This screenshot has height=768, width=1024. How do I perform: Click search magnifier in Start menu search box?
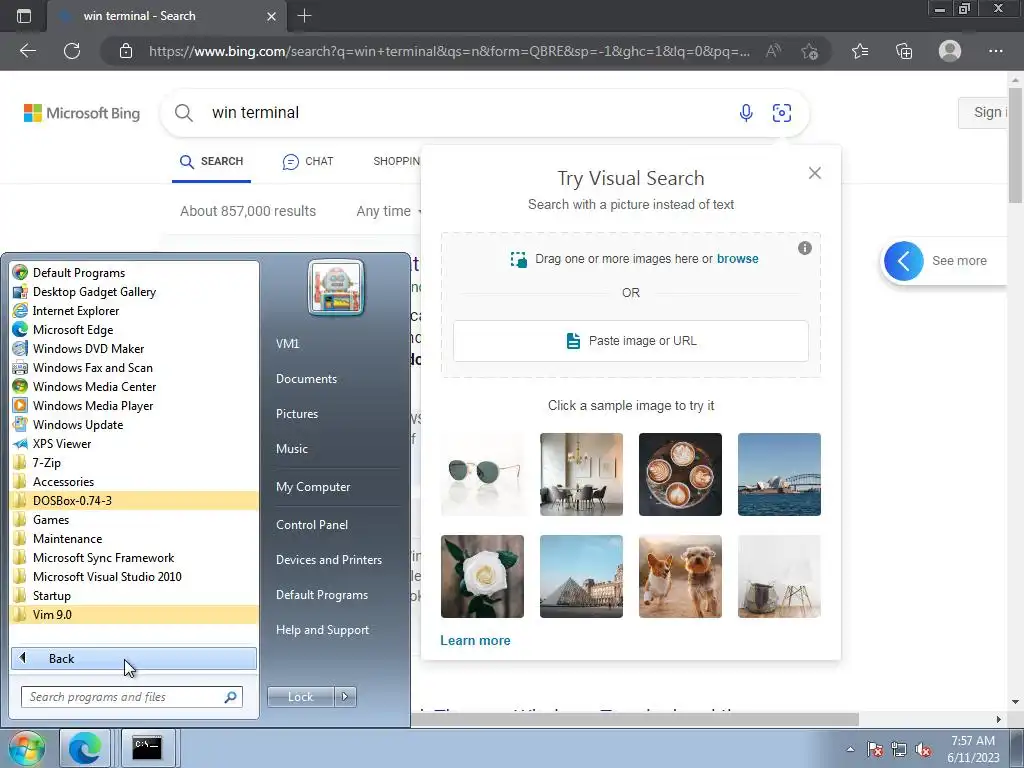(231, 697)
